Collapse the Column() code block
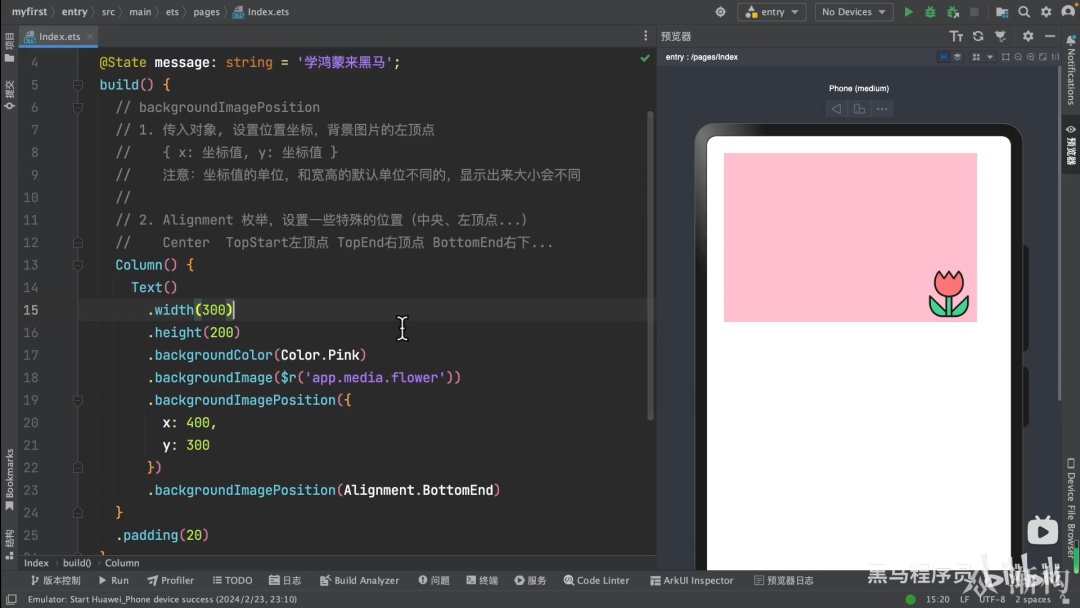 point(78,265)
